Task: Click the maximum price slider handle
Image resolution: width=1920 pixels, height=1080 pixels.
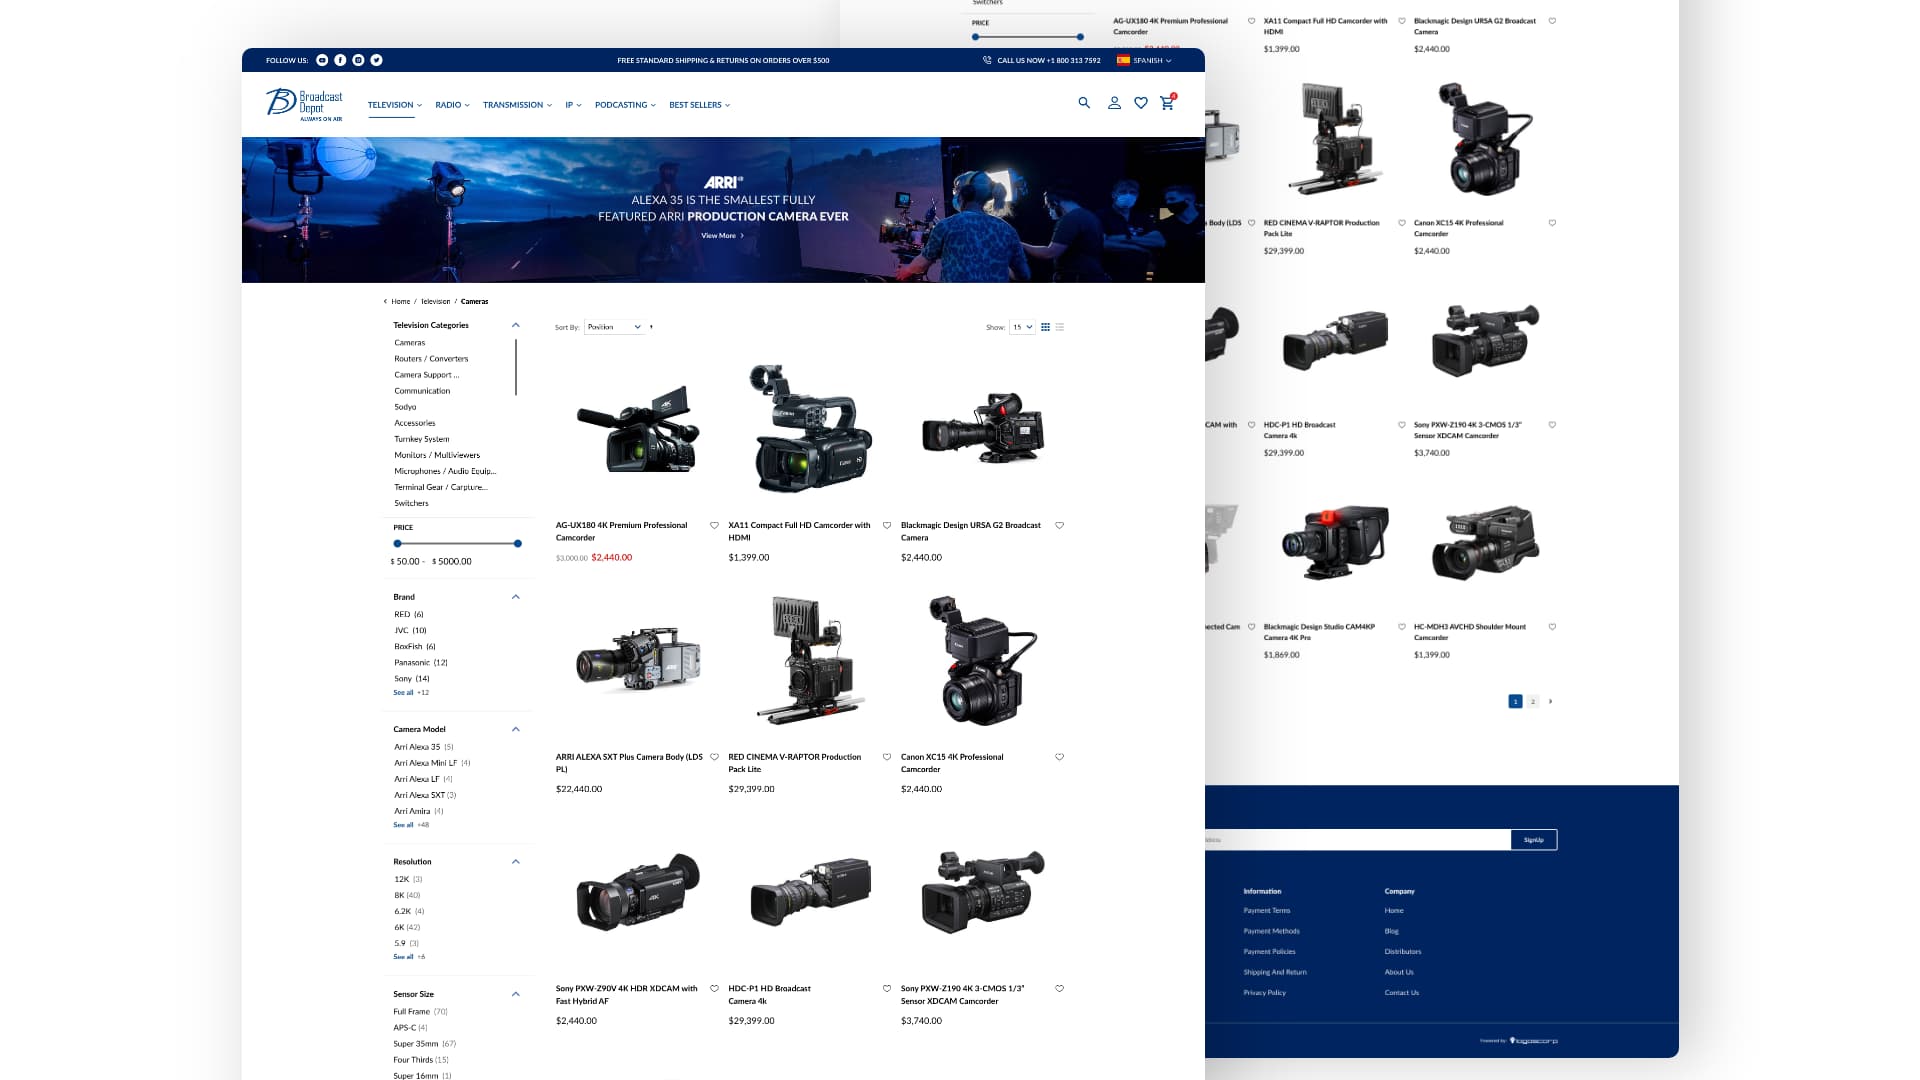Action: (x=517, y=544)
